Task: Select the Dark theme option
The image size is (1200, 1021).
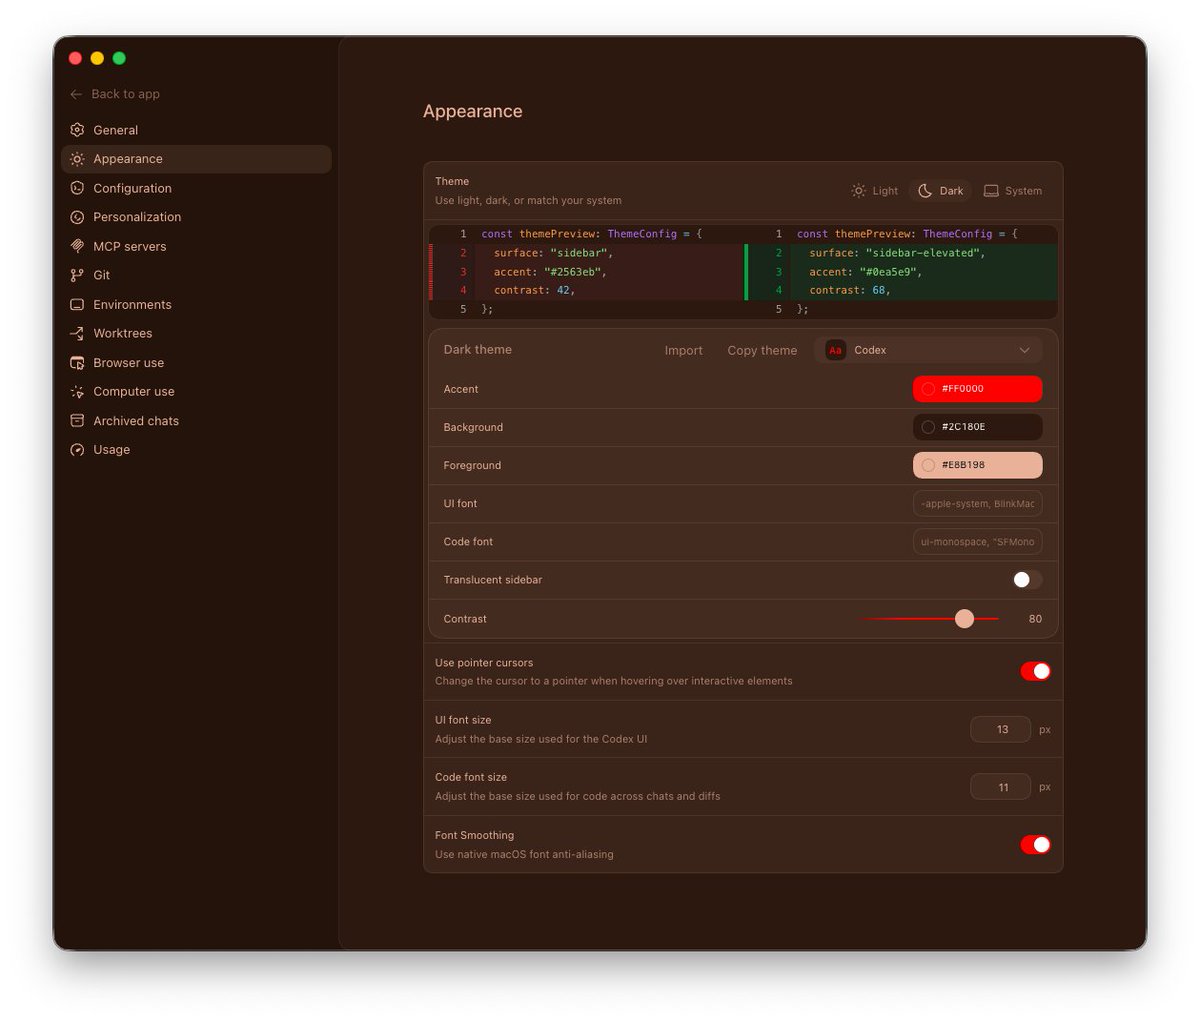Action: tap(941, 191)
